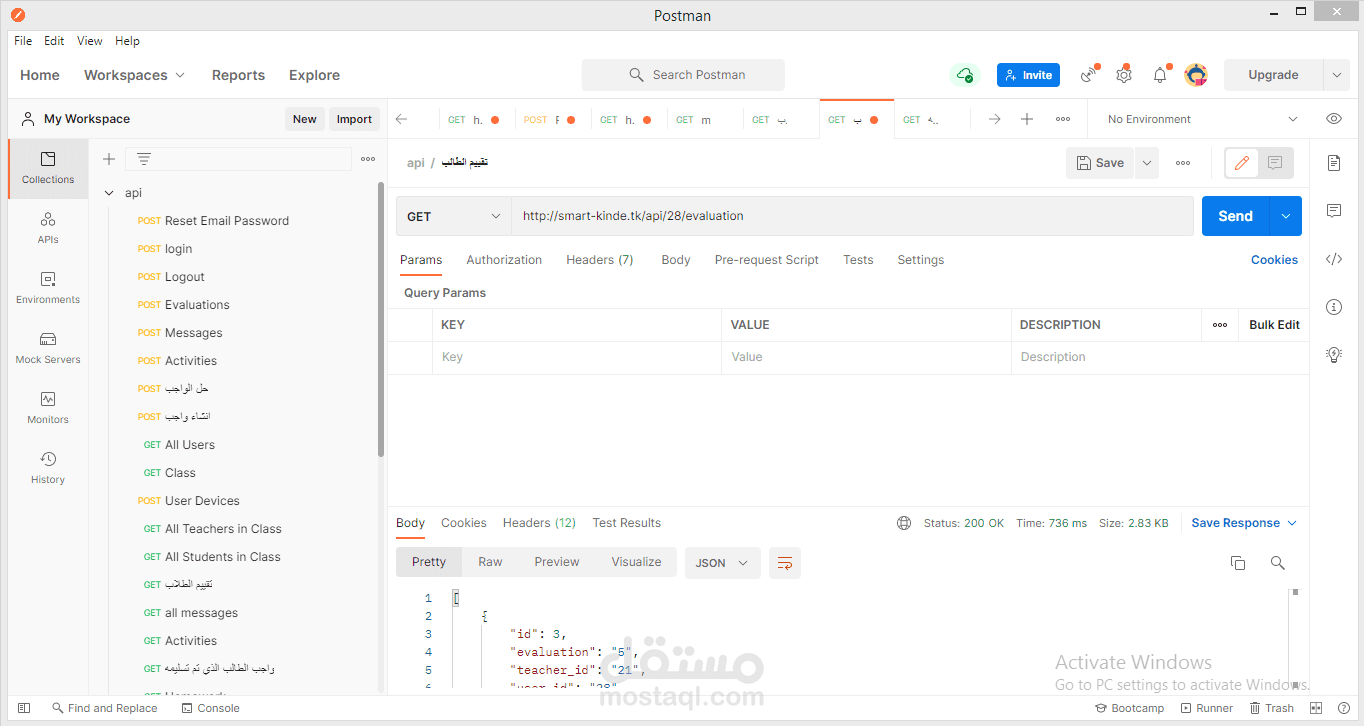This screenshot has height=726, width=1364.
Task: Copy the response body with copy icon
Action: [x=1238, y=563]
